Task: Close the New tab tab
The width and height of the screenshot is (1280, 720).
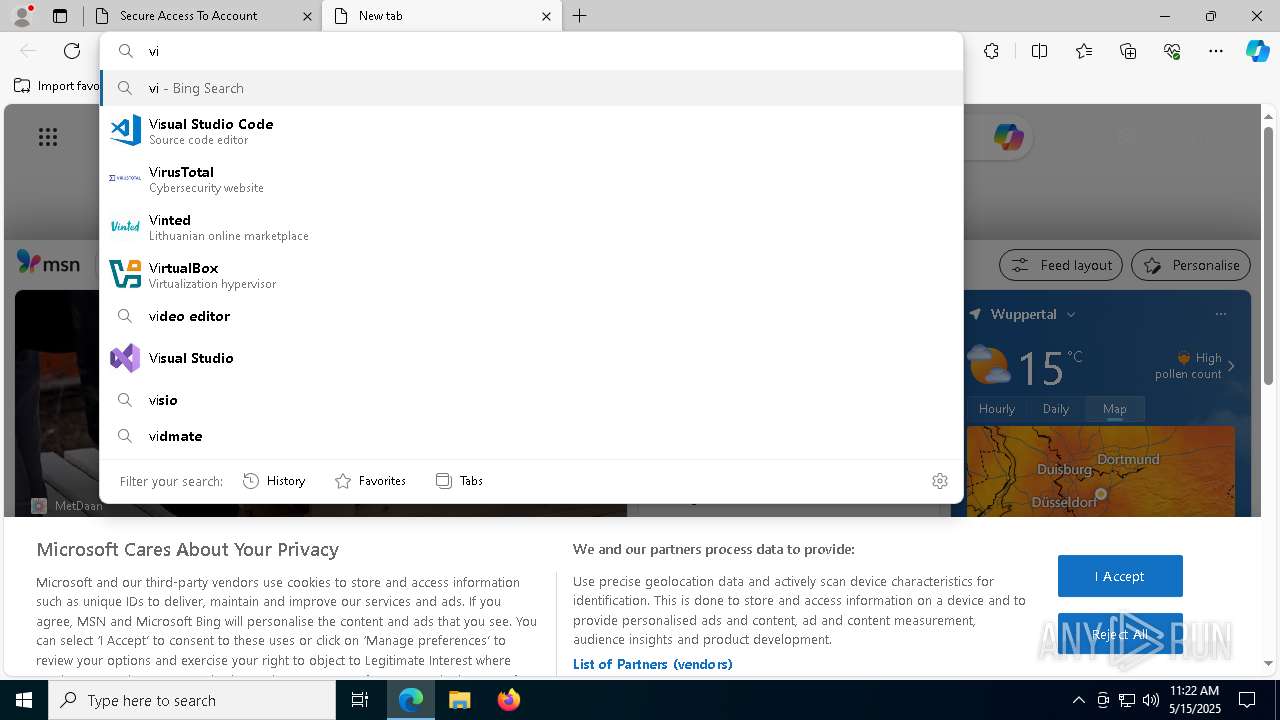Action: point(546,16)
